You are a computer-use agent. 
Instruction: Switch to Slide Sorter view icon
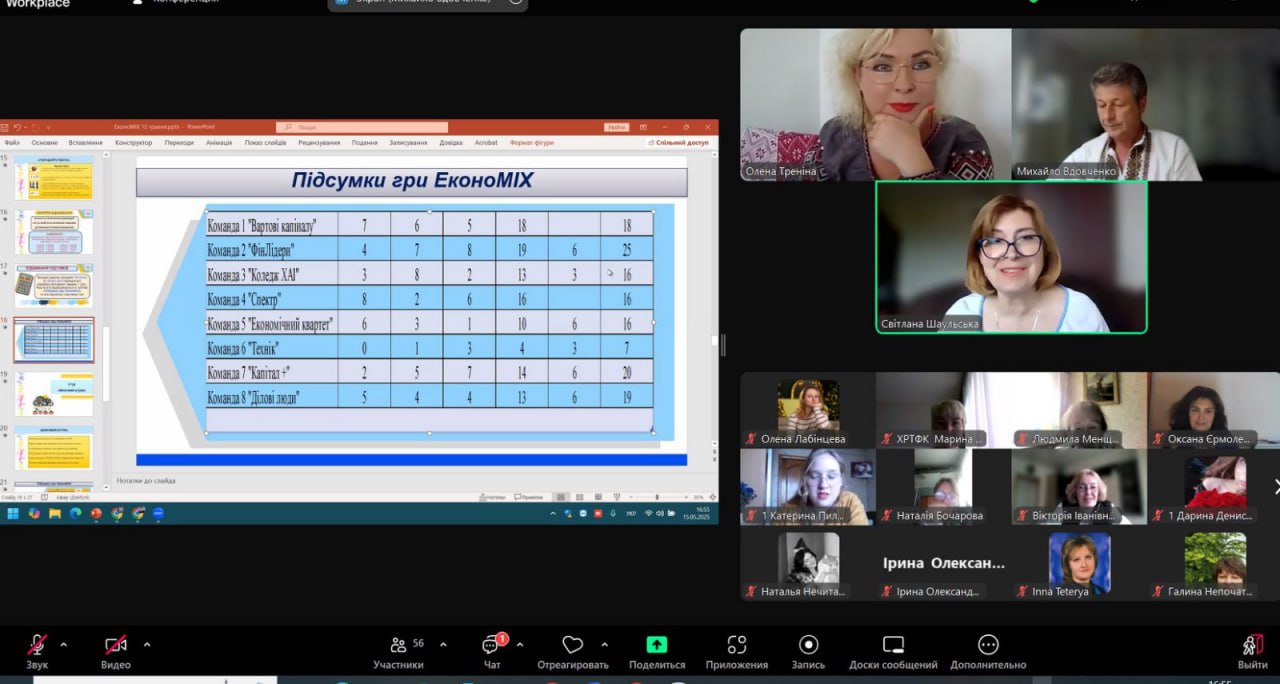click(578, 497)
